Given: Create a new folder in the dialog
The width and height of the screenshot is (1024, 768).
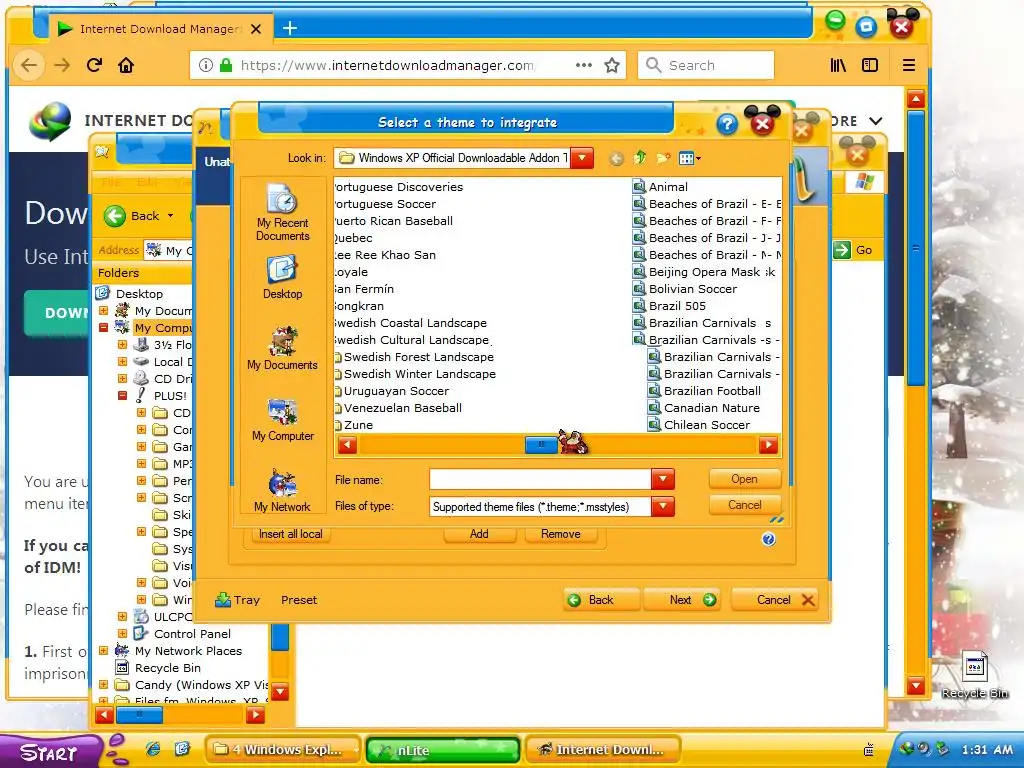Looking at the screenshot, I should (663, 158).
